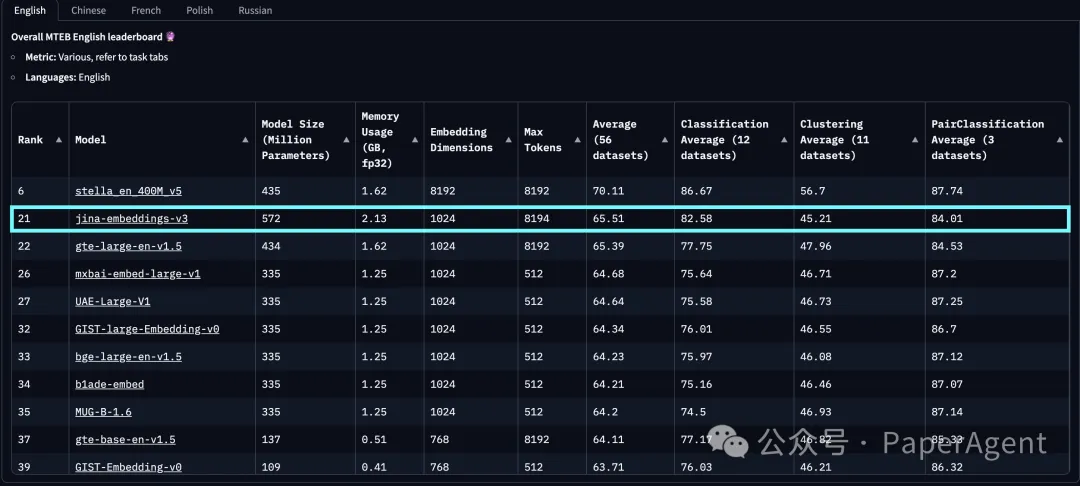The image size is (1080, 486).
Task: Switch to the French language tab
Action: point(146,10)
